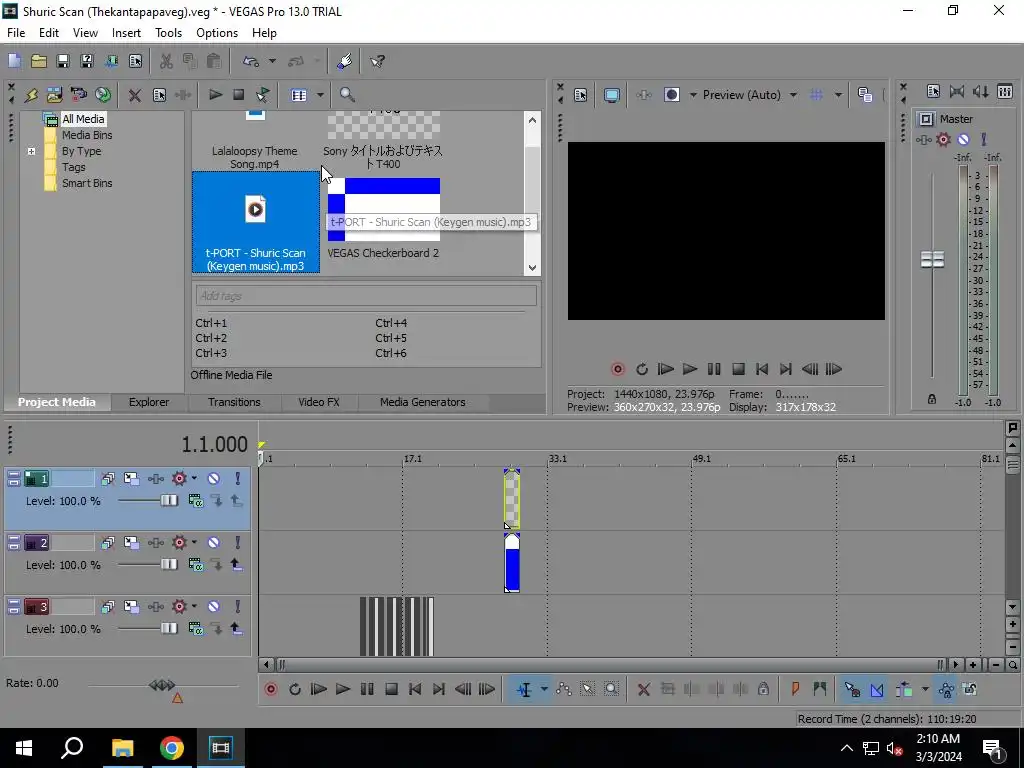Switch to the Transitions tab
Image resolution: width=1024 pixels, height=768 pixels.
[x=234, y=402]
